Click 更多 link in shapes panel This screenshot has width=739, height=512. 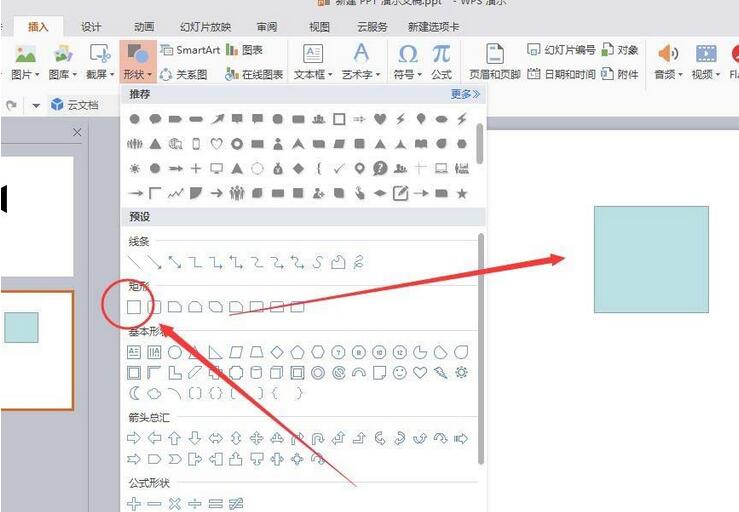[465, 94]
